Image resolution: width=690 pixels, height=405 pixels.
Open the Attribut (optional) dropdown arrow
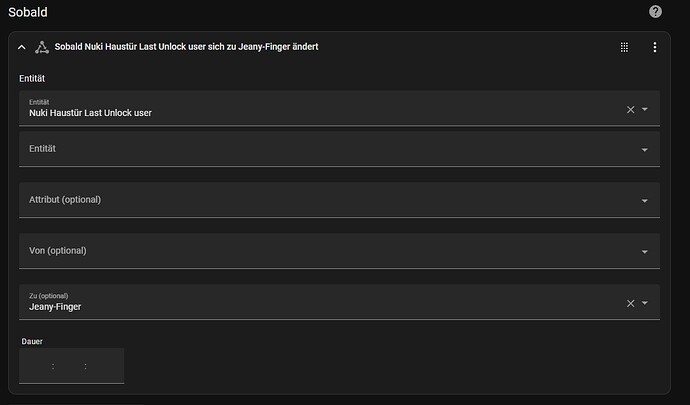point(645,201)
